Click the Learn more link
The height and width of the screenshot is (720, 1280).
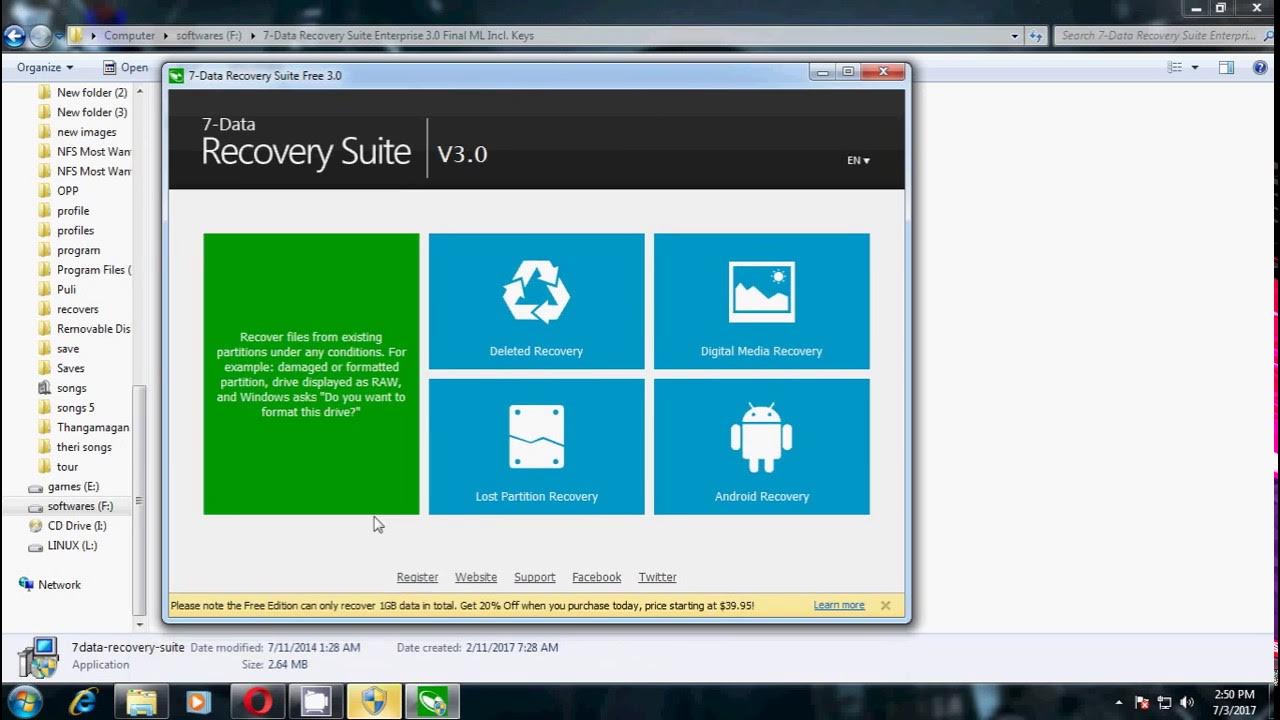point(838,605)
